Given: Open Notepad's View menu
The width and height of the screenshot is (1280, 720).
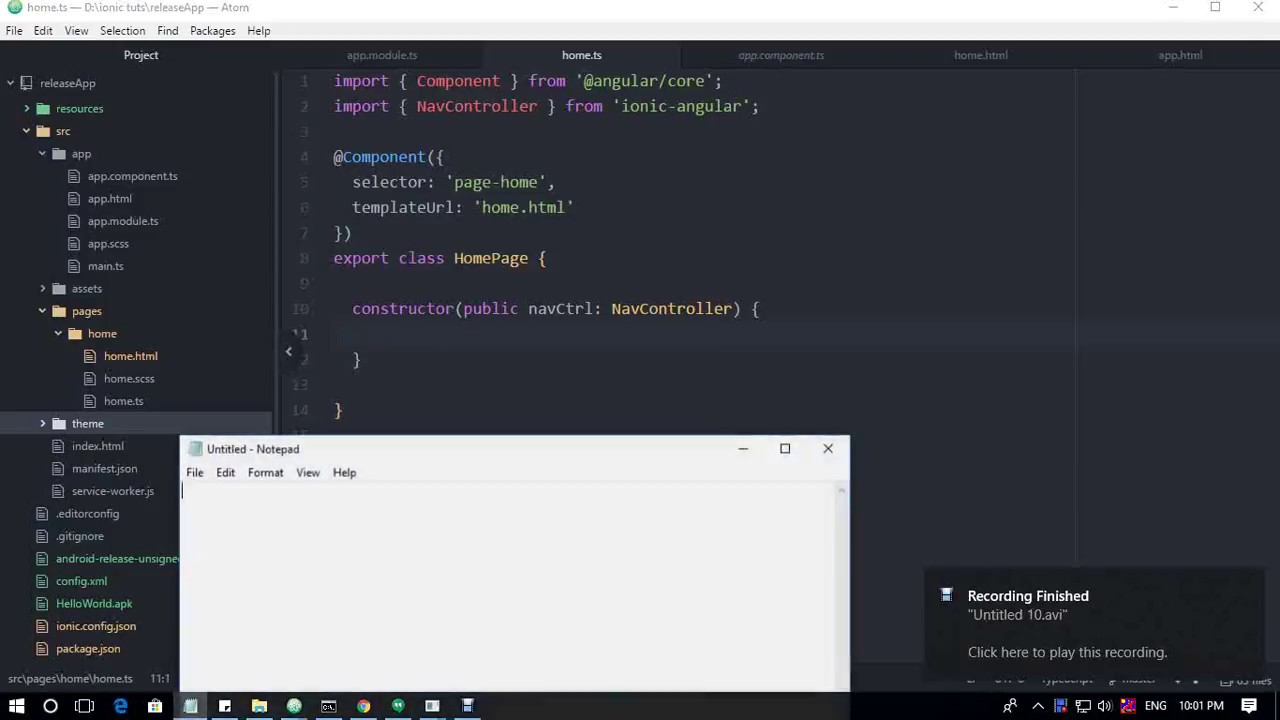Looking at the screenshot, I should [307, 473].
